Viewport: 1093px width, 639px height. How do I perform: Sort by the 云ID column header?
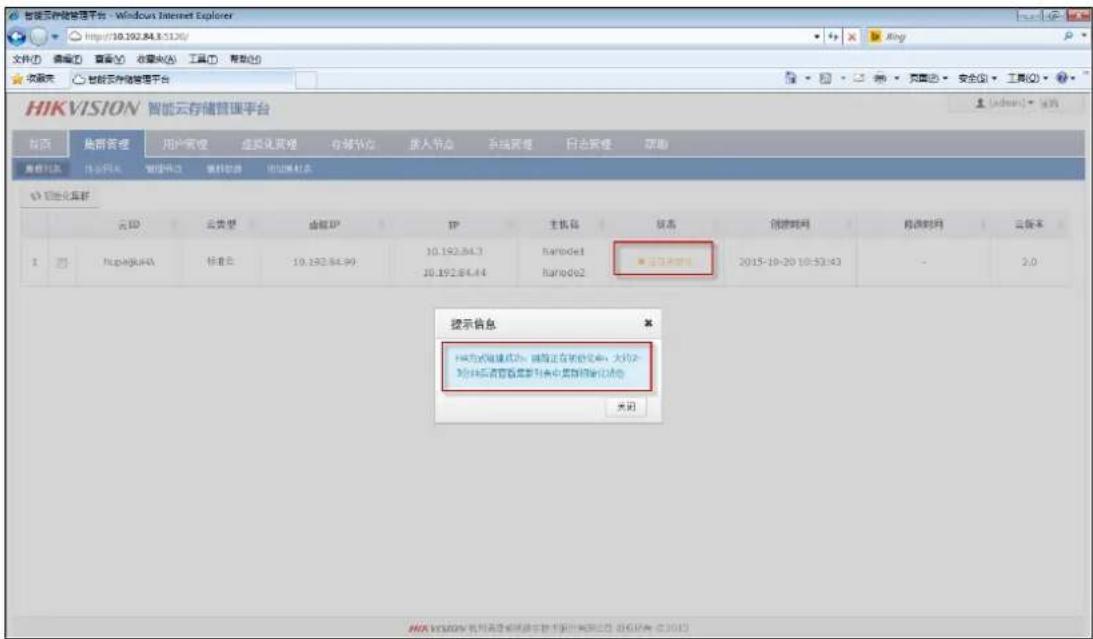(129, 224)
